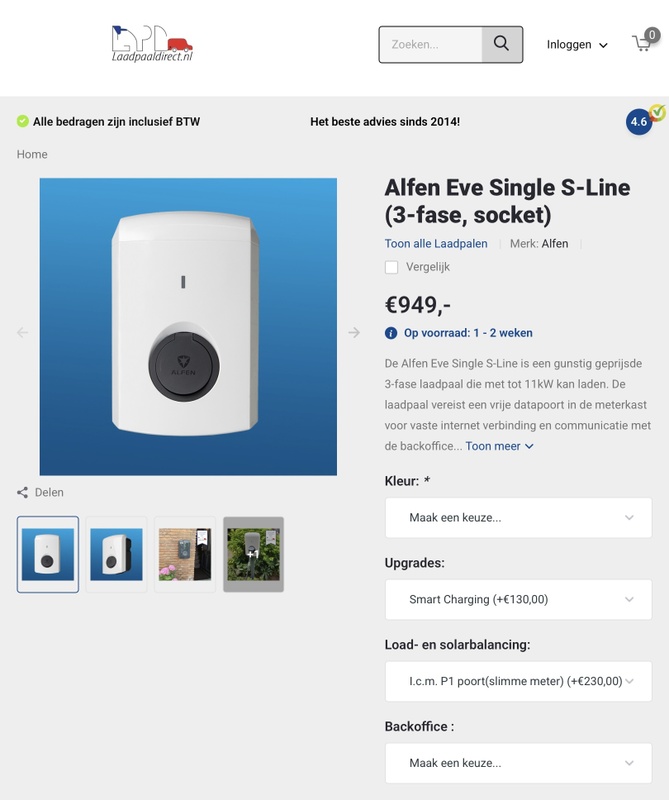Click the Delen share icon
Screen dimensions: 669x800
pos(23,492)
